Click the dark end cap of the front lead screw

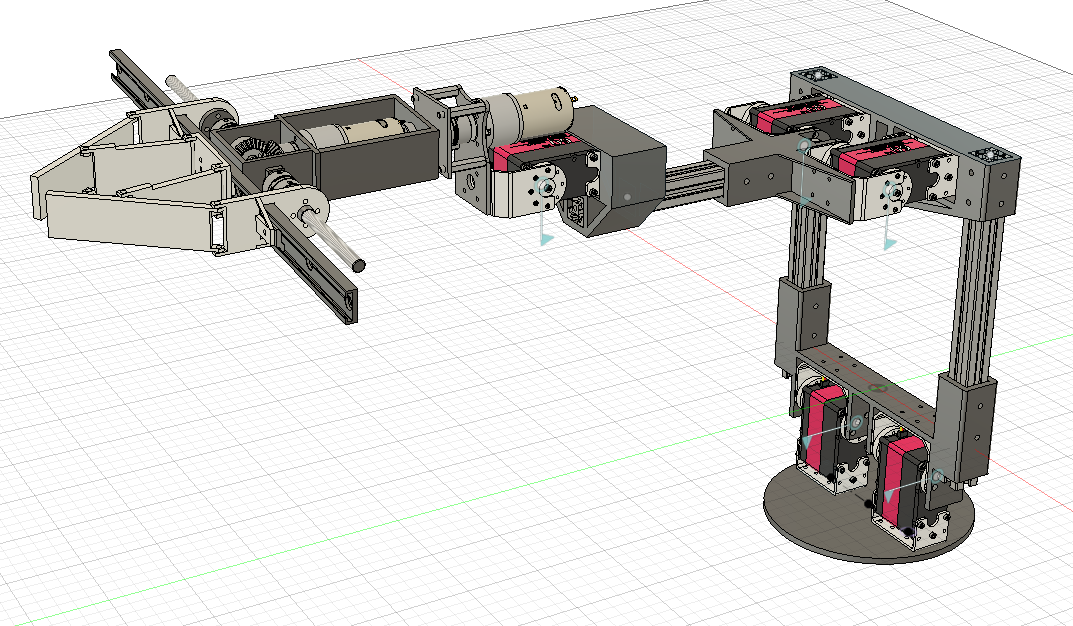(358, 265)
